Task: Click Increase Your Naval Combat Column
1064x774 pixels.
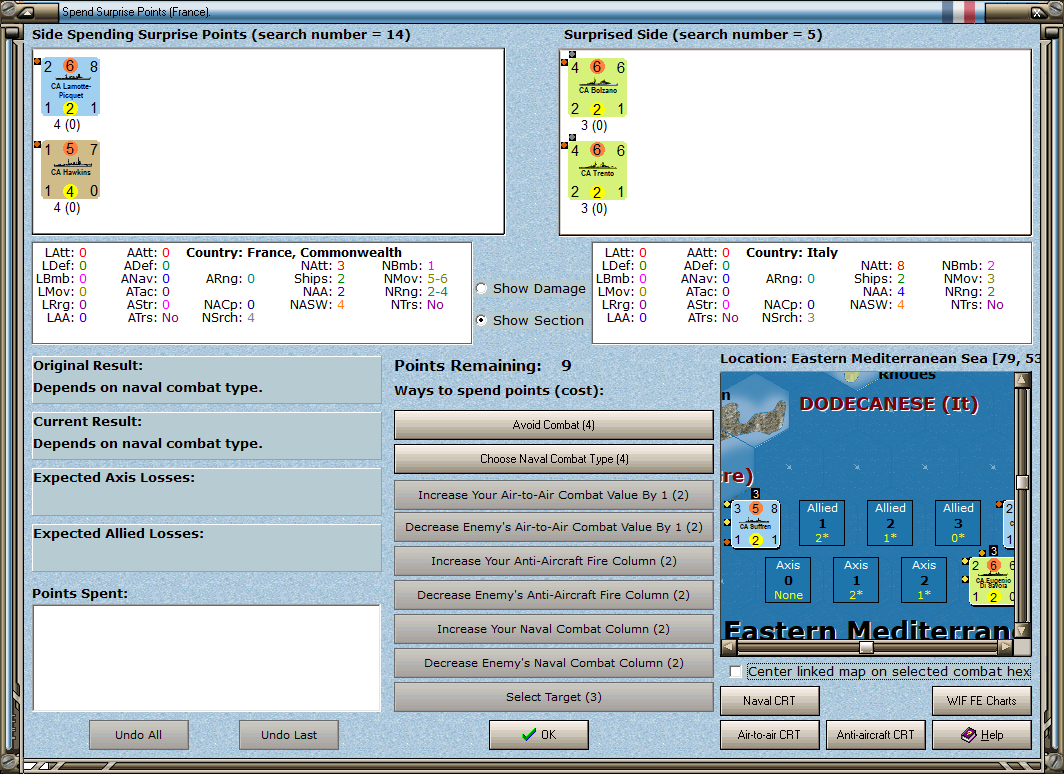Action: [x=554, y=629]
